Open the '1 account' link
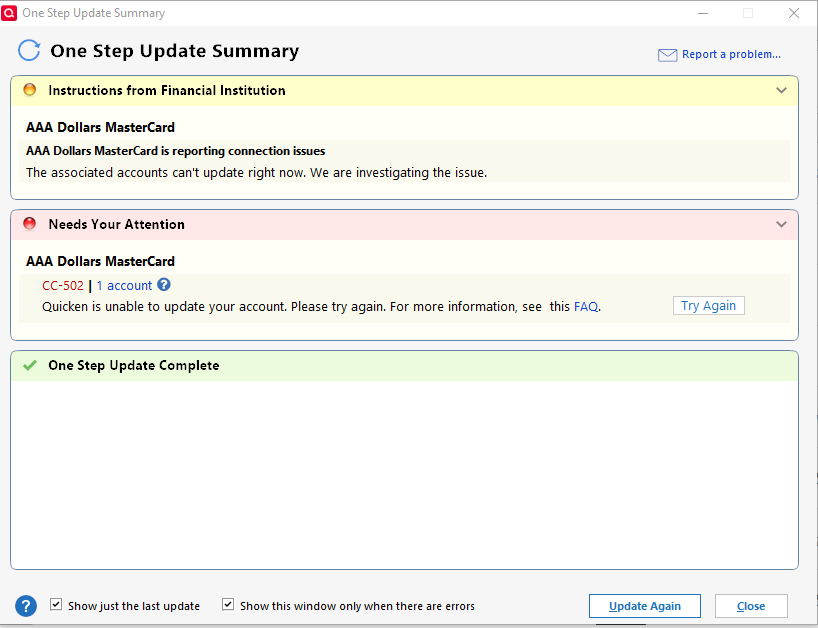Image resolution: width=818 pixels, height=628 pixels. click(x=124, y=286)
